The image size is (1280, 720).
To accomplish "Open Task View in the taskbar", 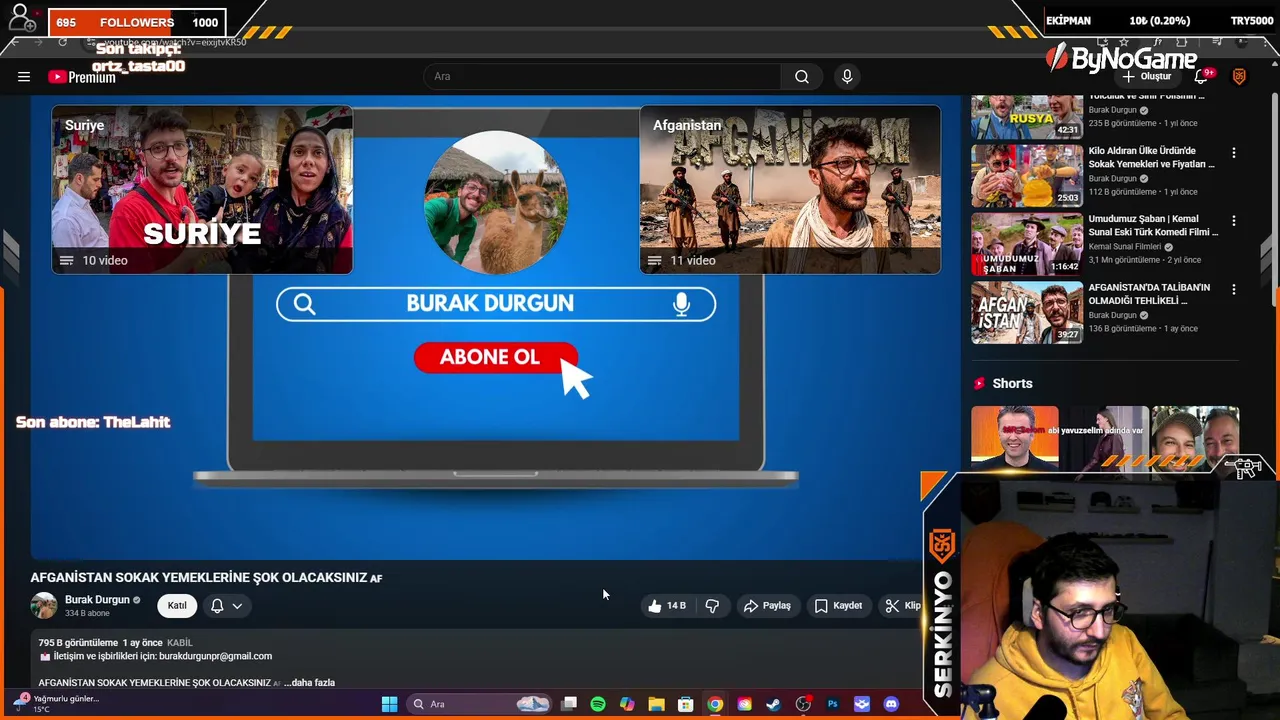I will coord(569,704).
